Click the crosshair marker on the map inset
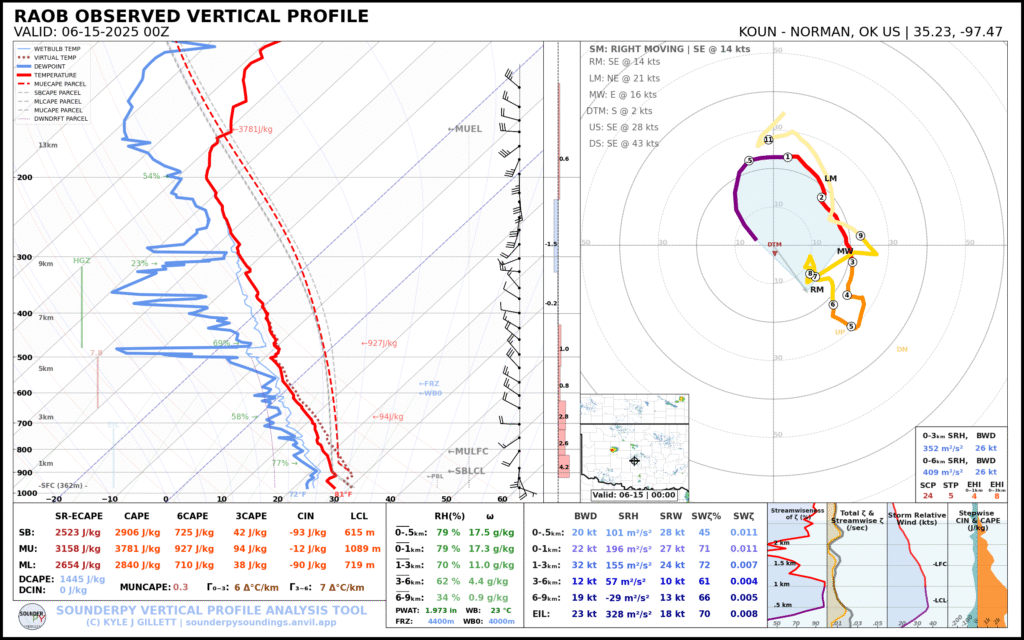The image size is (1024, 640). coord(636,462)
